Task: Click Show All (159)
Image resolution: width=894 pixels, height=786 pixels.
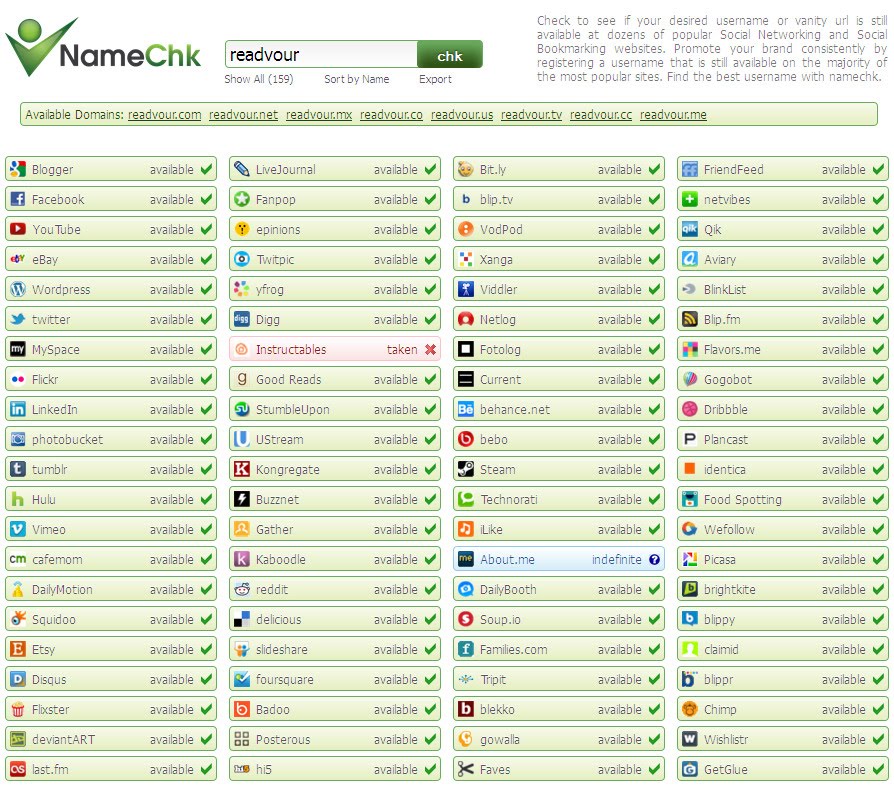Action: (x=258, y=79)
